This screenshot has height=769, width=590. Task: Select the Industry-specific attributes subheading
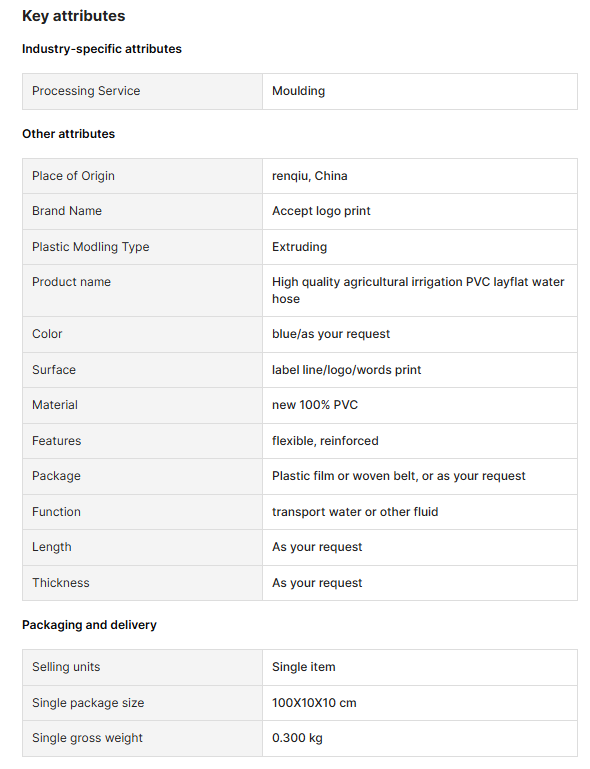[102, 49]
